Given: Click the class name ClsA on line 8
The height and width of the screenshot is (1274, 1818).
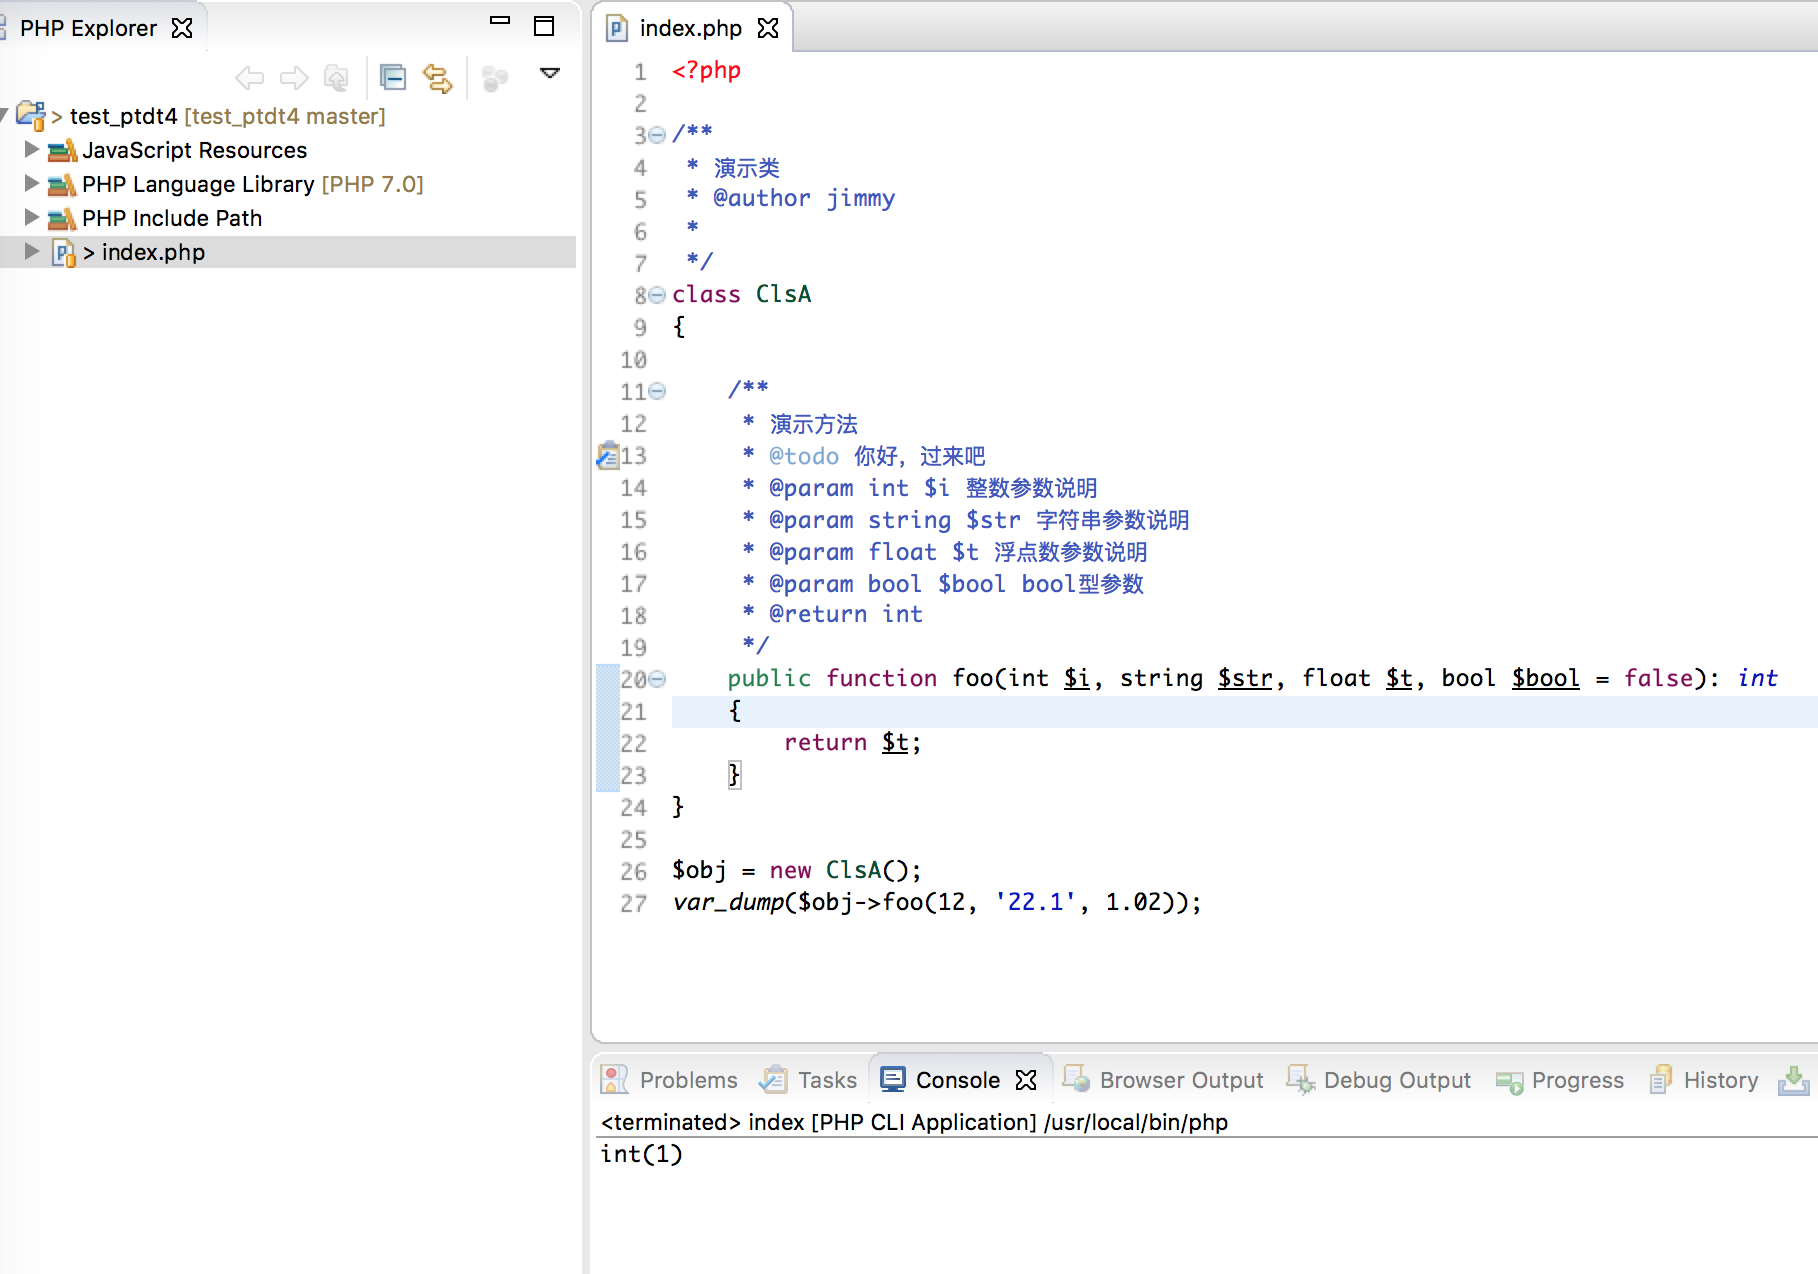Looking at the screenshot, I should pyautogui.click(x=783, y=294).
